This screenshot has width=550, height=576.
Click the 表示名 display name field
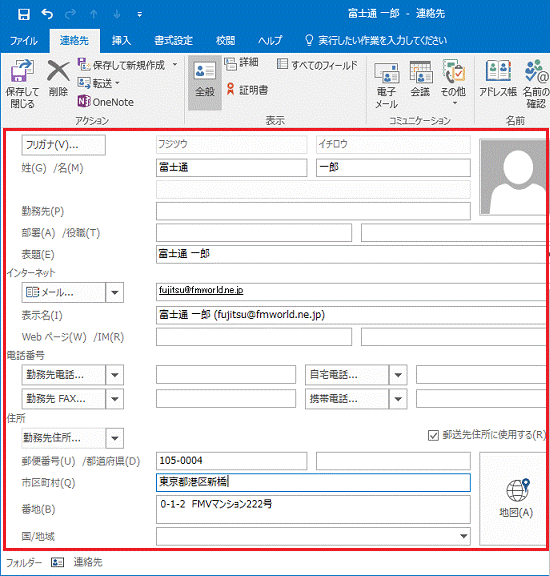point(352,315)
